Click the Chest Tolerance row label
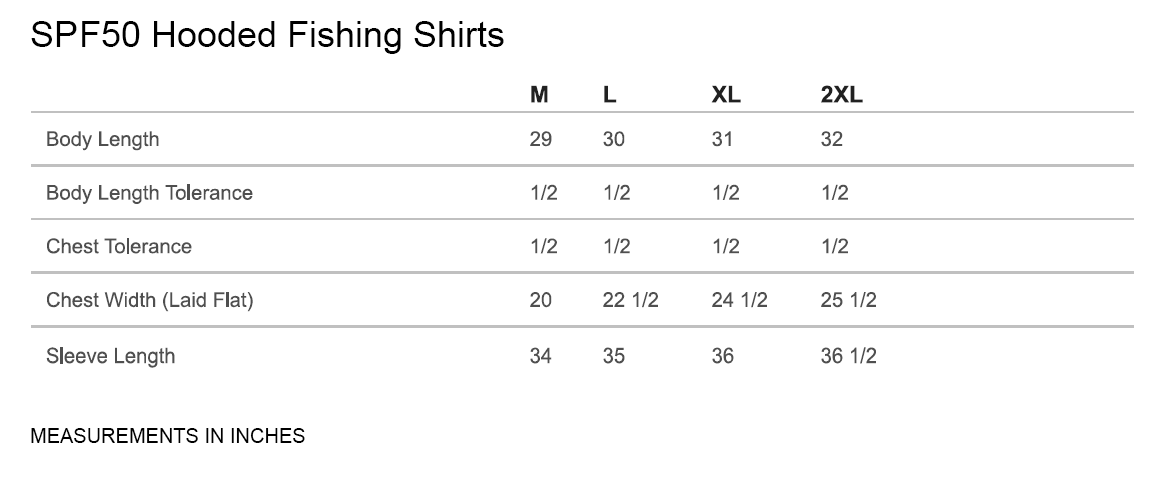 click(x=119, y=246)
